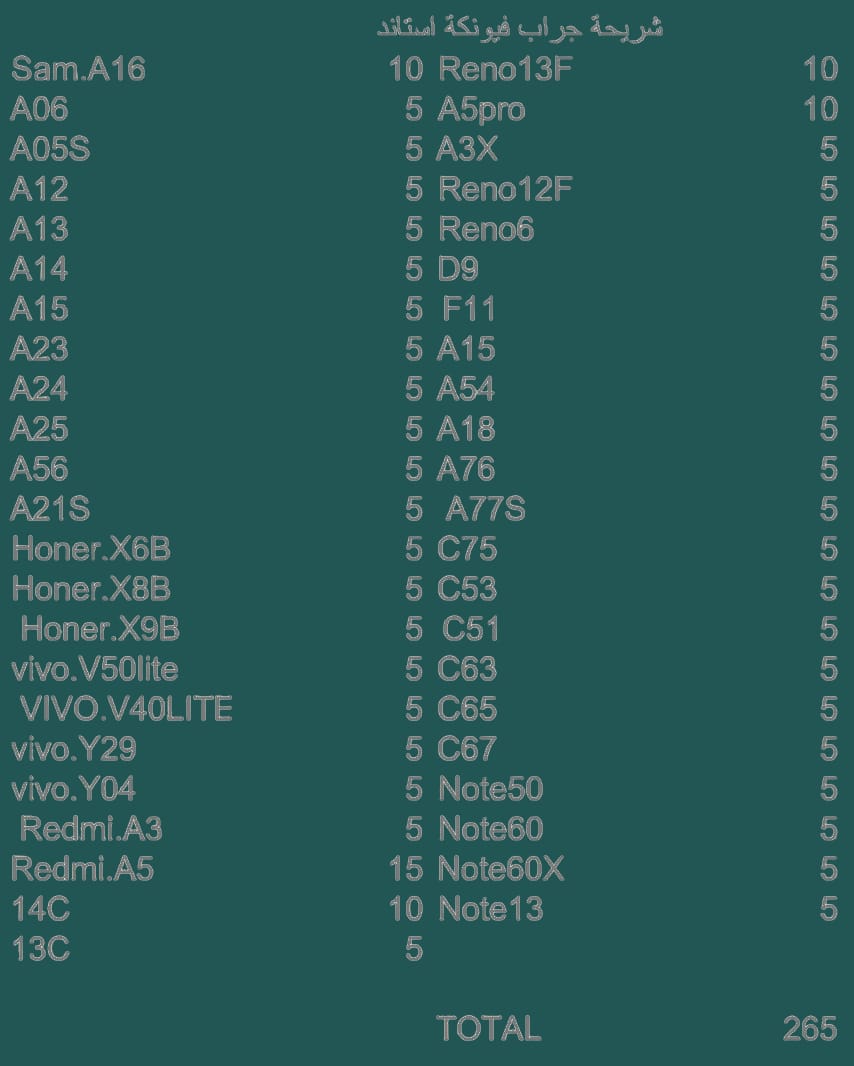Click the vivo.V50lite item
Screen dimensions: 854x1066
95,669
